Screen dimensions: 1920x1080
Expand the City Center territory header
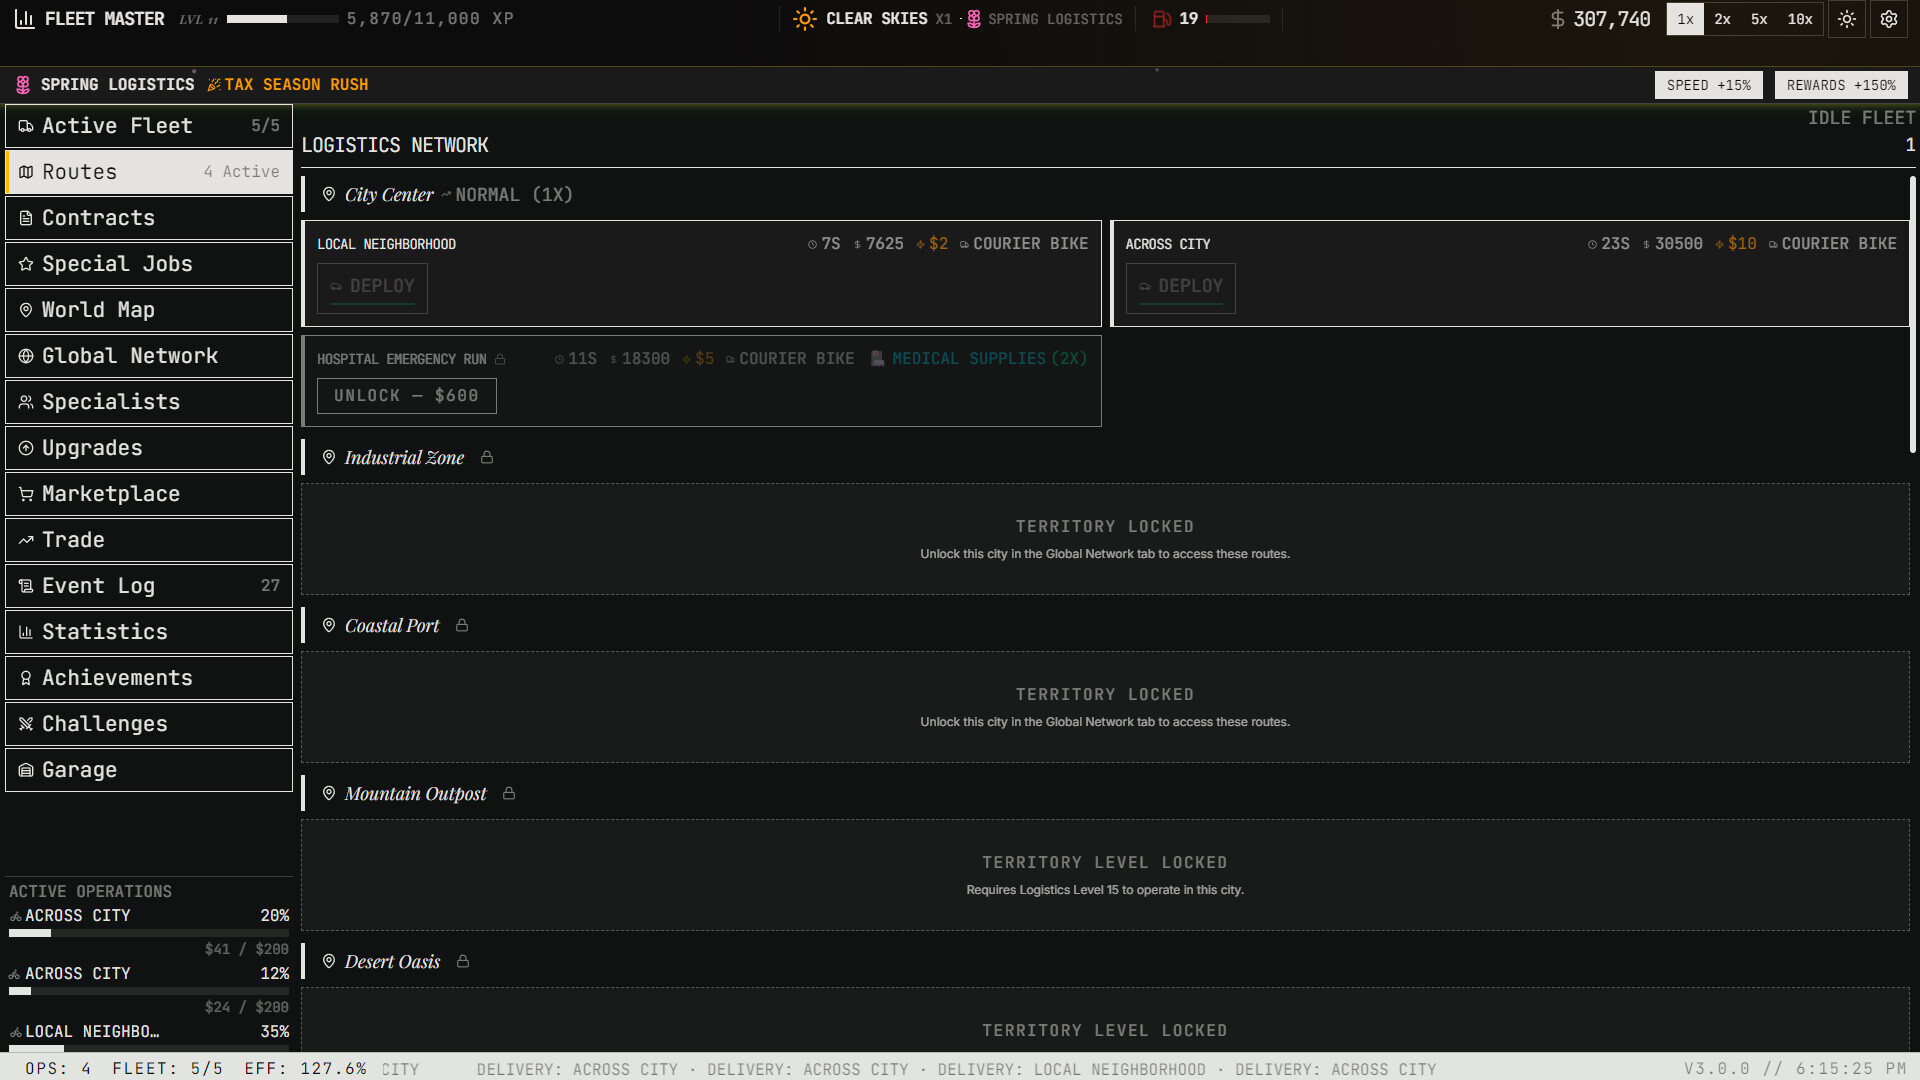coord(389,195)
